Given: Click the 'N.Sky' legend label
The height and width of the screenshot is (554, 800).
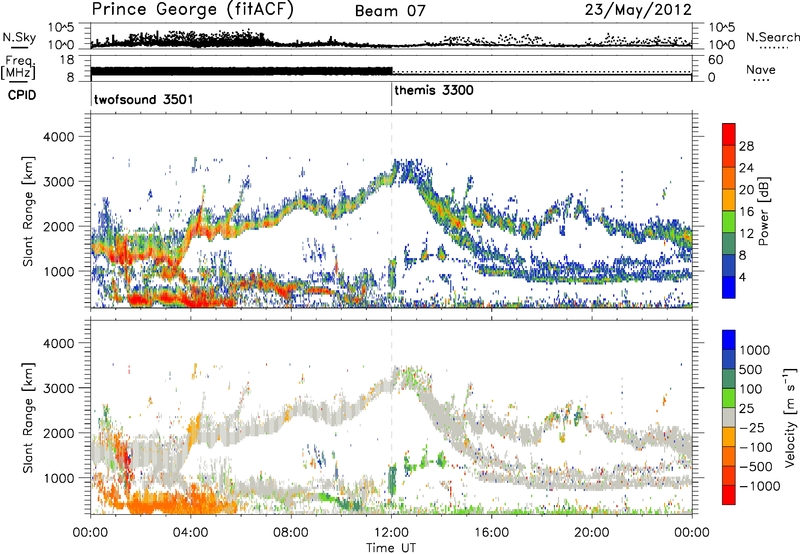Looking at the screenshot, I should pos(19,37).
